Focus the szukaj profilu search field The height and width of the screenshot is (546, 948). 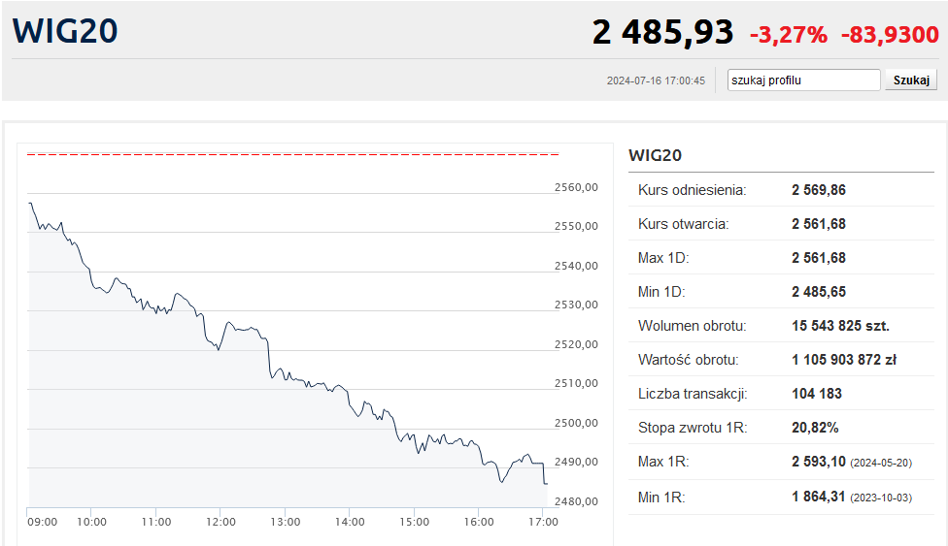coord(804,80)
